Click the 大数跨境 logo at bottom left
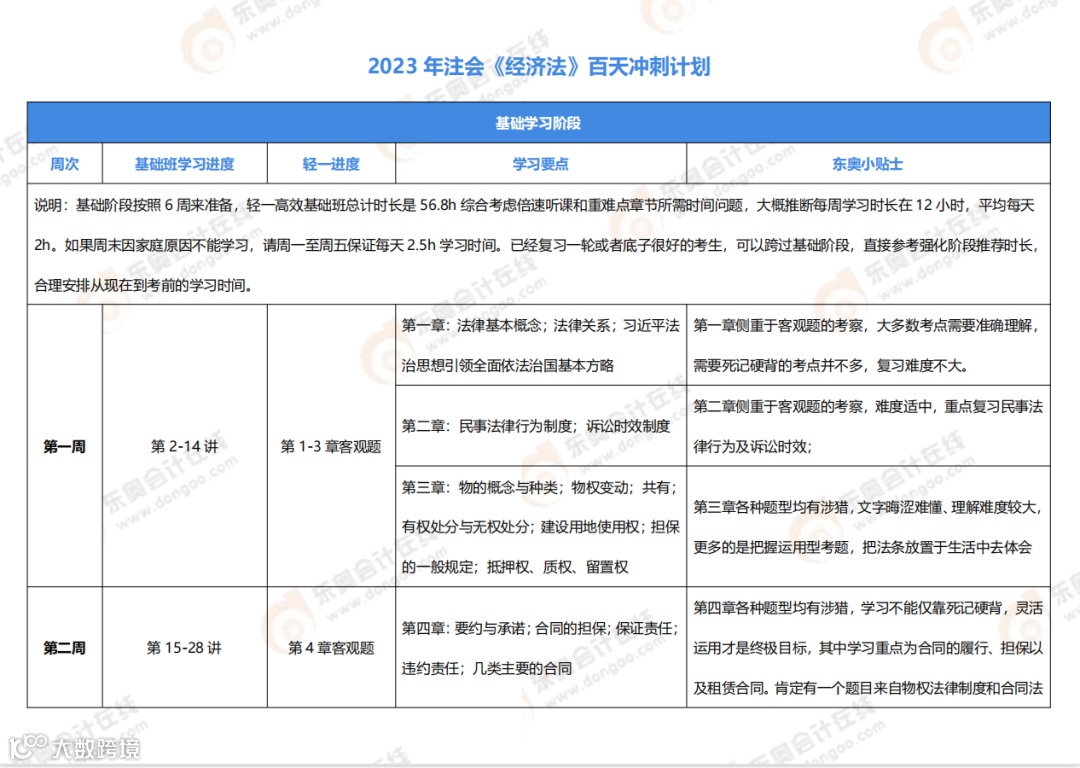 pyautogui.click(x=74, y=747)
